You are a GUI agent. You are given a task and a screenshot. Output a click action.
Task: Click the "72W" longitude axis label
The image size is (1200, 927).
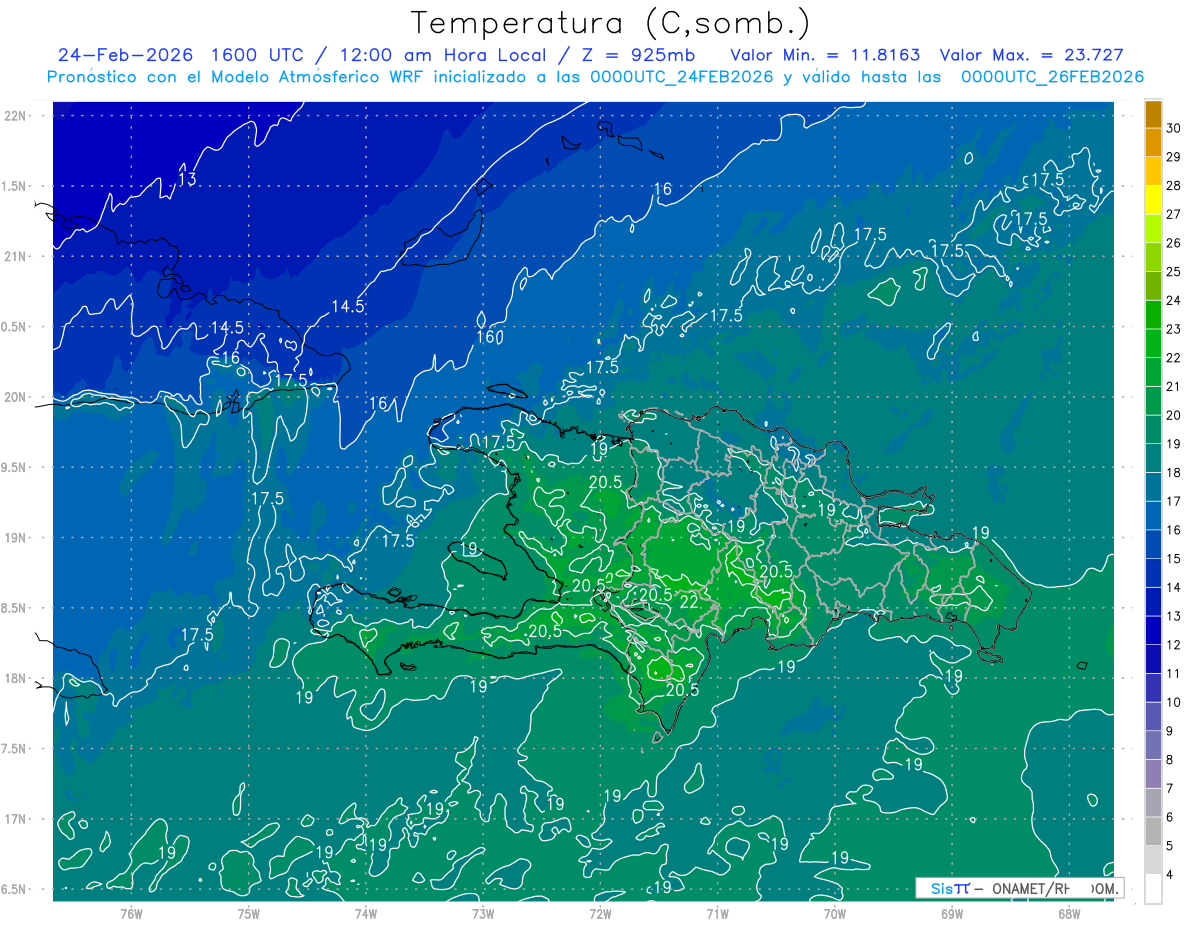click(600, 913)
